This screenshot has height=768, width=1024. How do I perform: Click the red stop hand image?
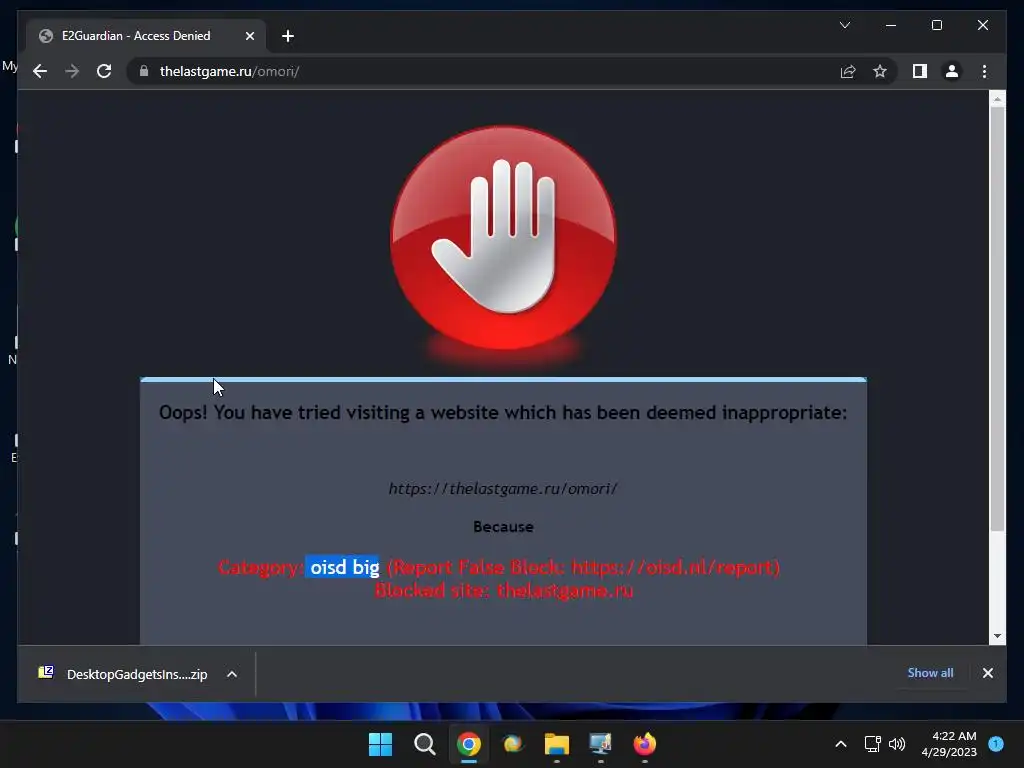pos(503,238)
